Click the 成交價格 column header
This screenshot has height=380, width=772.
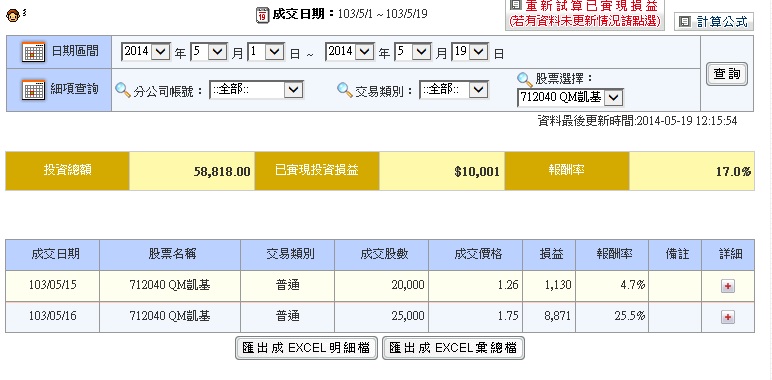tap(476, 254)
